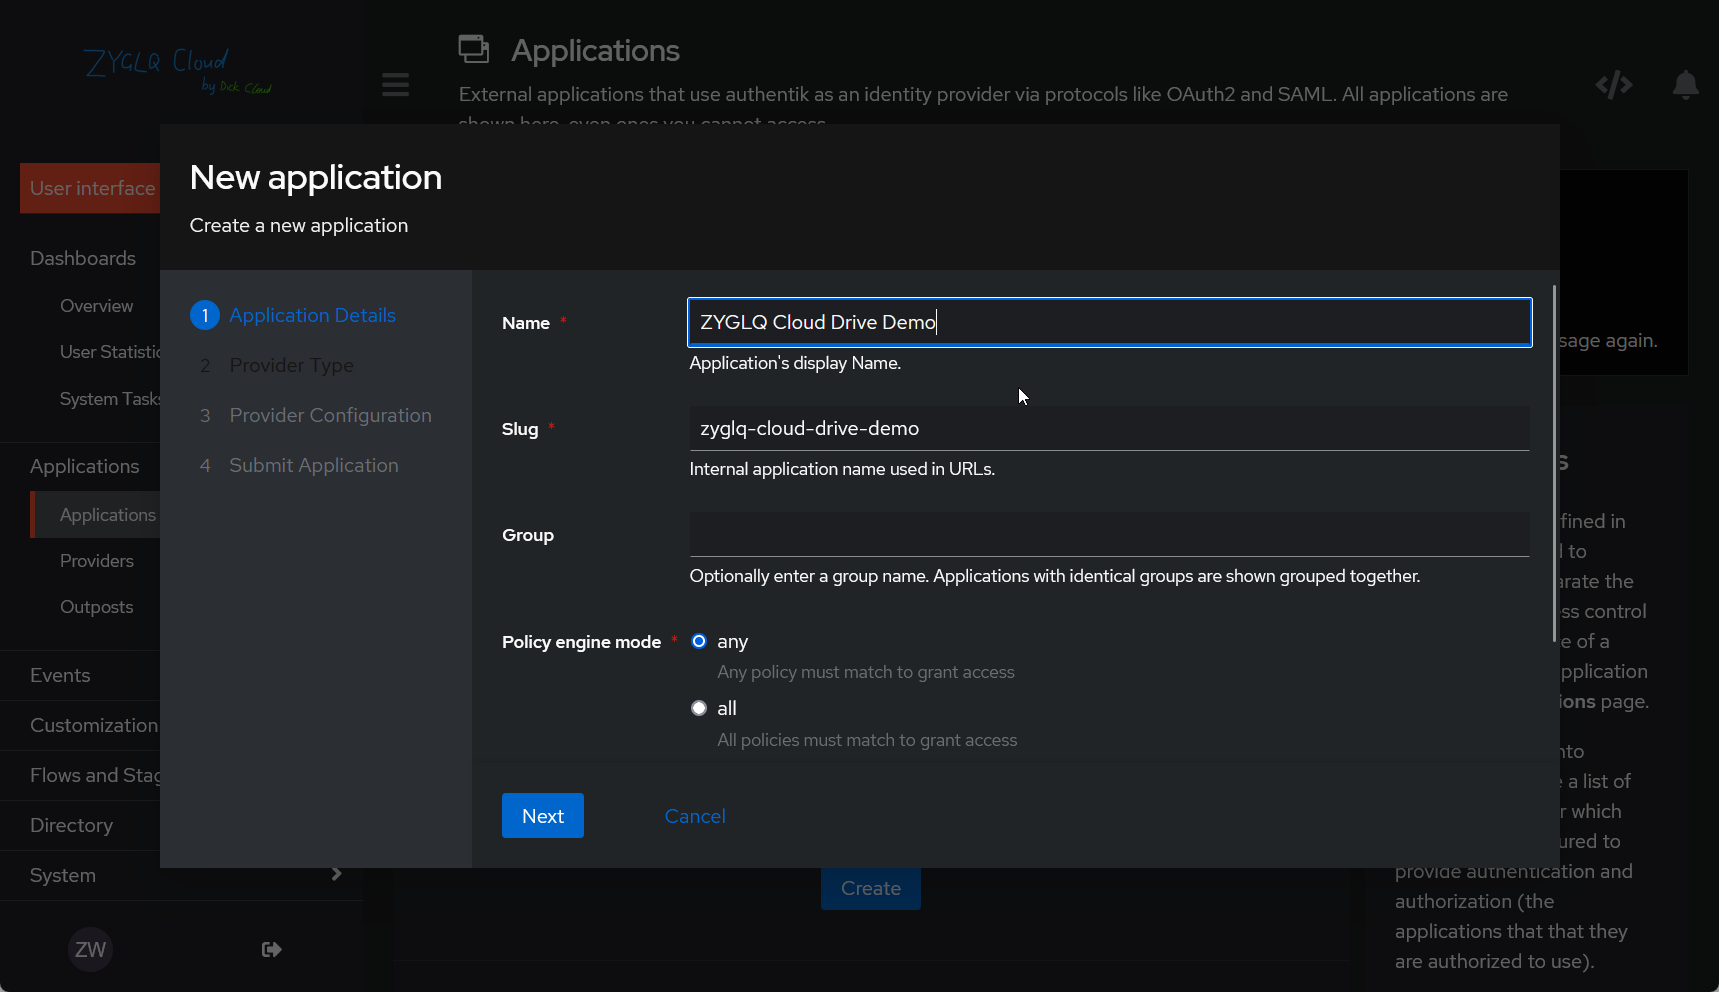The height and width of the screenshot is (992, 1719).
Task: Open User Statistics in the sidebar
Action: (x=109, y=352)
